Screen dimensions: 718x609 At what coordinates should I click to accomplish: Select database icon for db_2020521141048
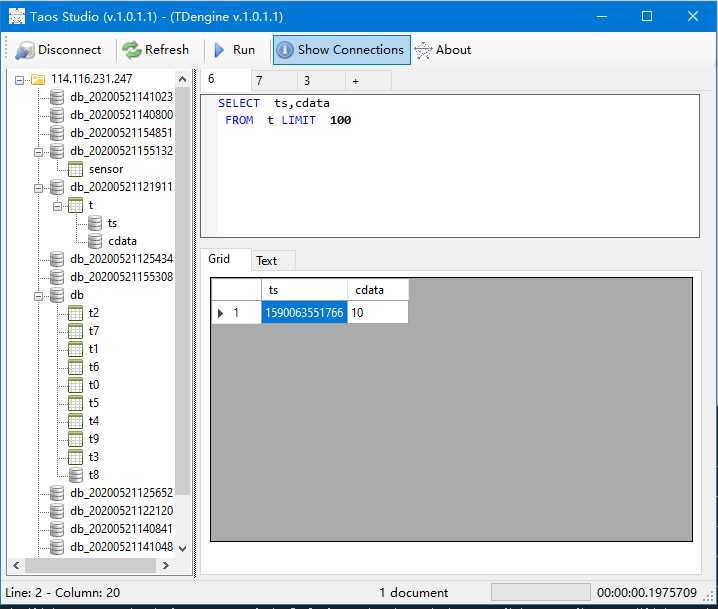(x=57, y=547)
